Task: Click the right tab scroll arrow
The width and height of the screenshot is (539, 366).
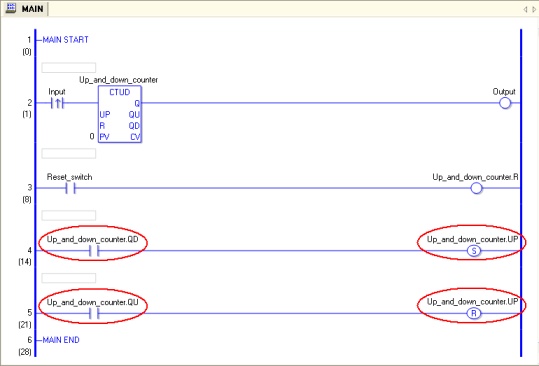Action: pyautogui.click(x=534, y=9)
